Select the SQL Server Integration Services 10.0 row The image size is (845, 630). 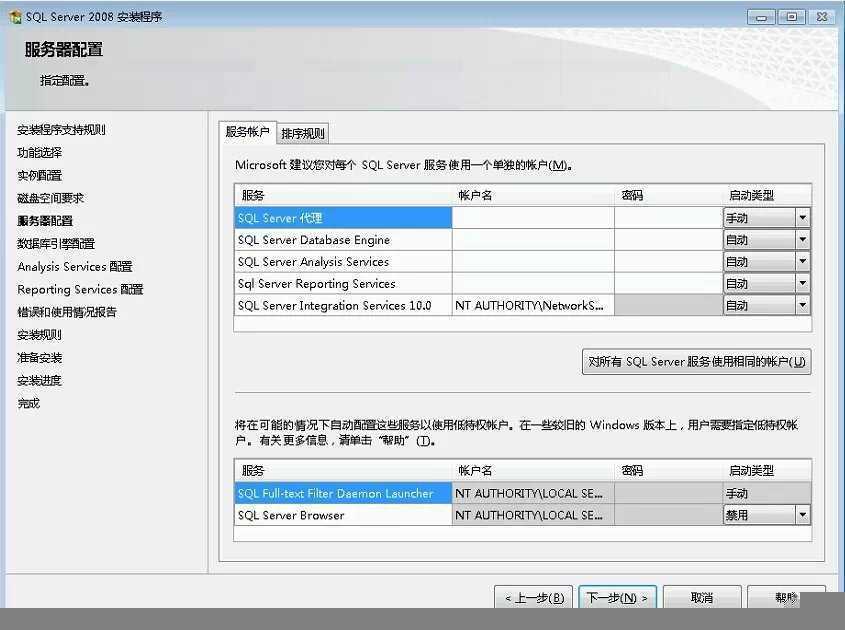(343, 306)
